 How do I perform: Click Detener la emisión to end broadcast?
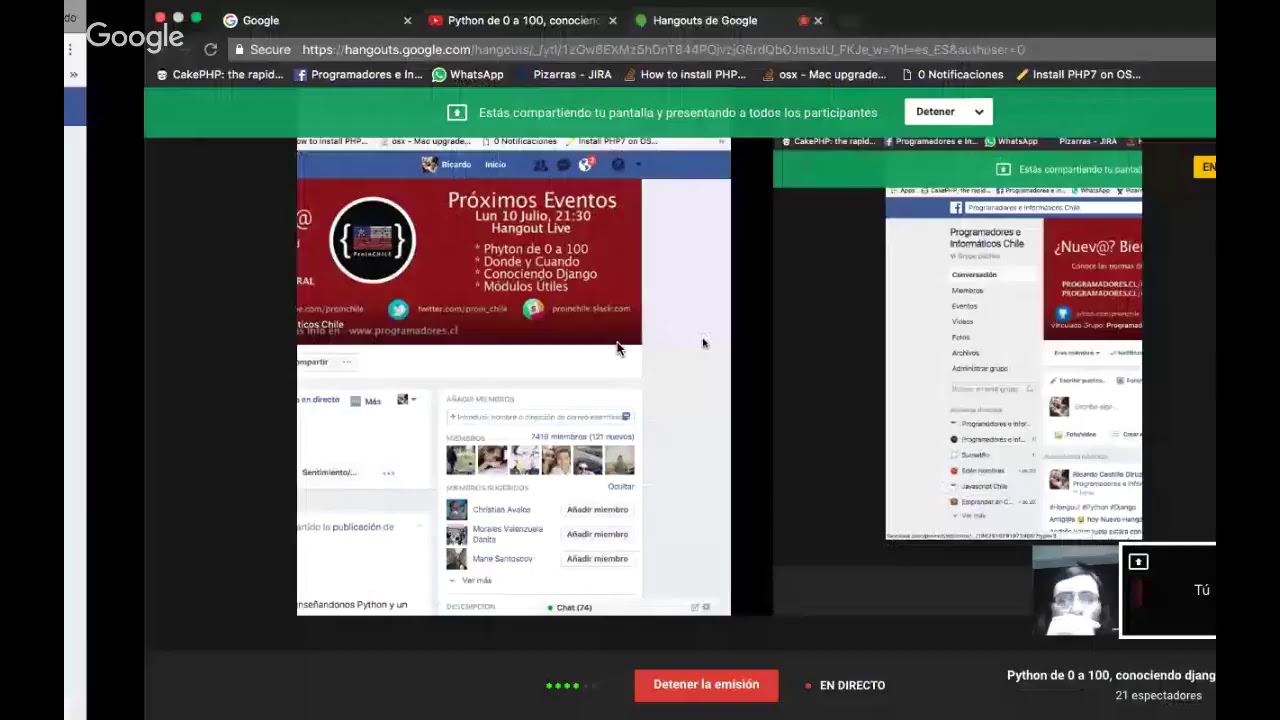[x=706, y=685]
